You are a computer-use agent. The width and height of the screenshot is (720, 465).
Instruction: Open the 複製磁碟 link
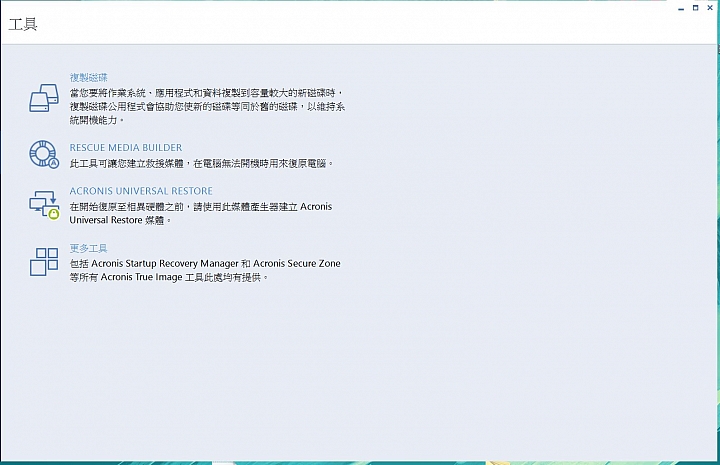89,78
